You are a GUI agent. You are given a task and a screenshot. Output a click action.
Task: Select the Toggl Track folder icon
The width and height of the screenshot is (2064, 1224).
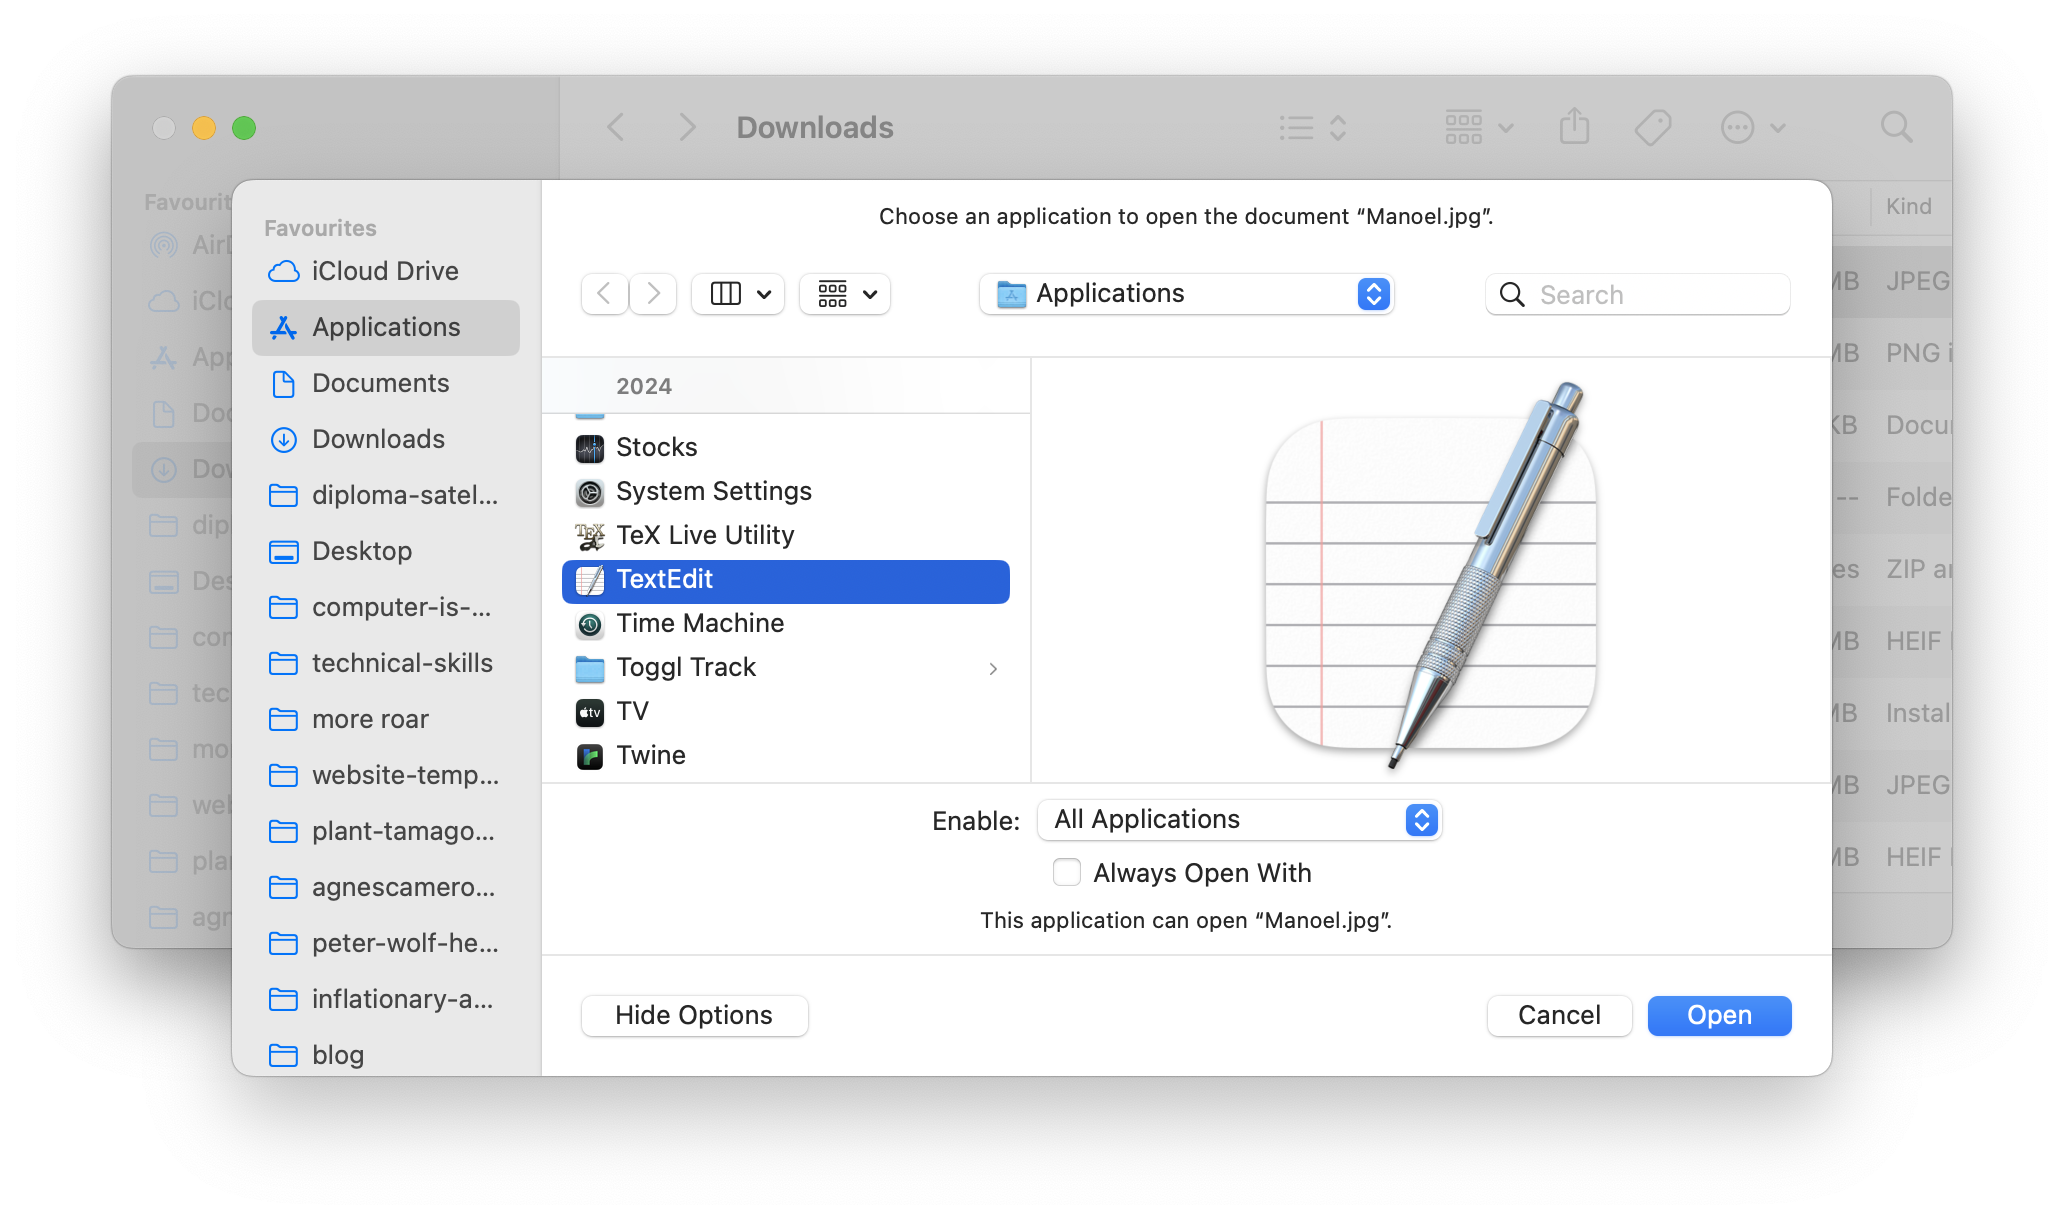click(590, 668)
